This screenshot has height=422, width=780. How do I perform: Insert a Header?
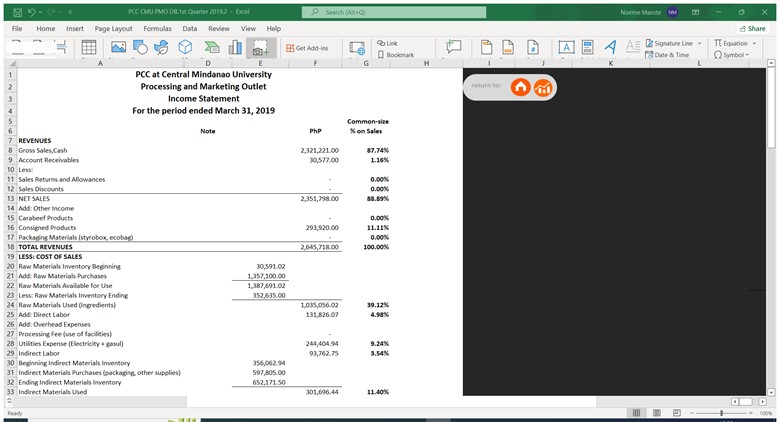[487, 47]
